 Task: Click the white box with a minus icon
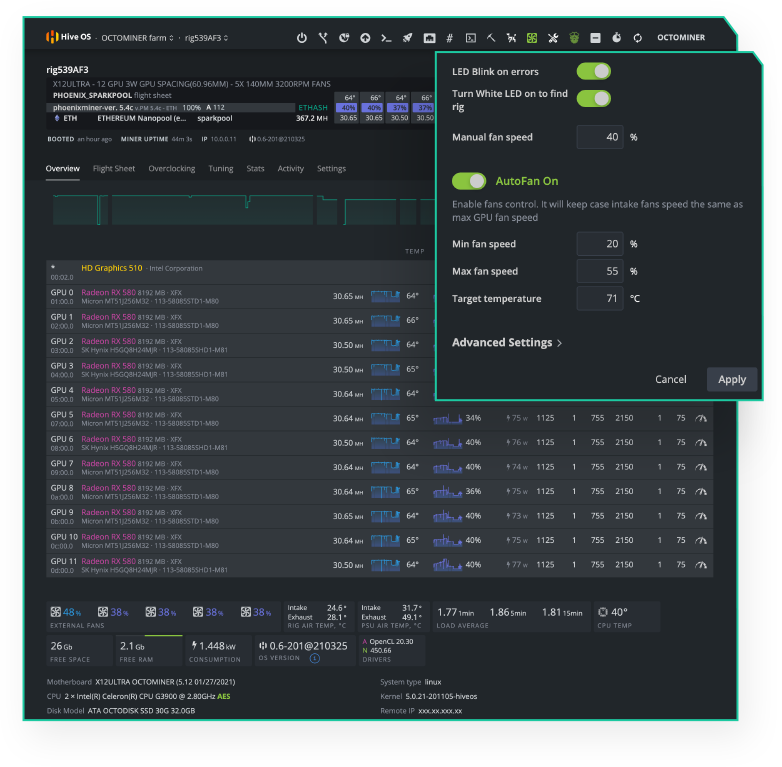[595, 38]
